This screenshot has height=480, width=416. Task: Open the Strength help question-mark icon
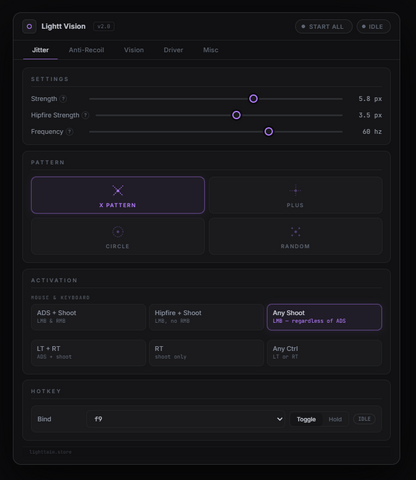[x=63, y=99]
